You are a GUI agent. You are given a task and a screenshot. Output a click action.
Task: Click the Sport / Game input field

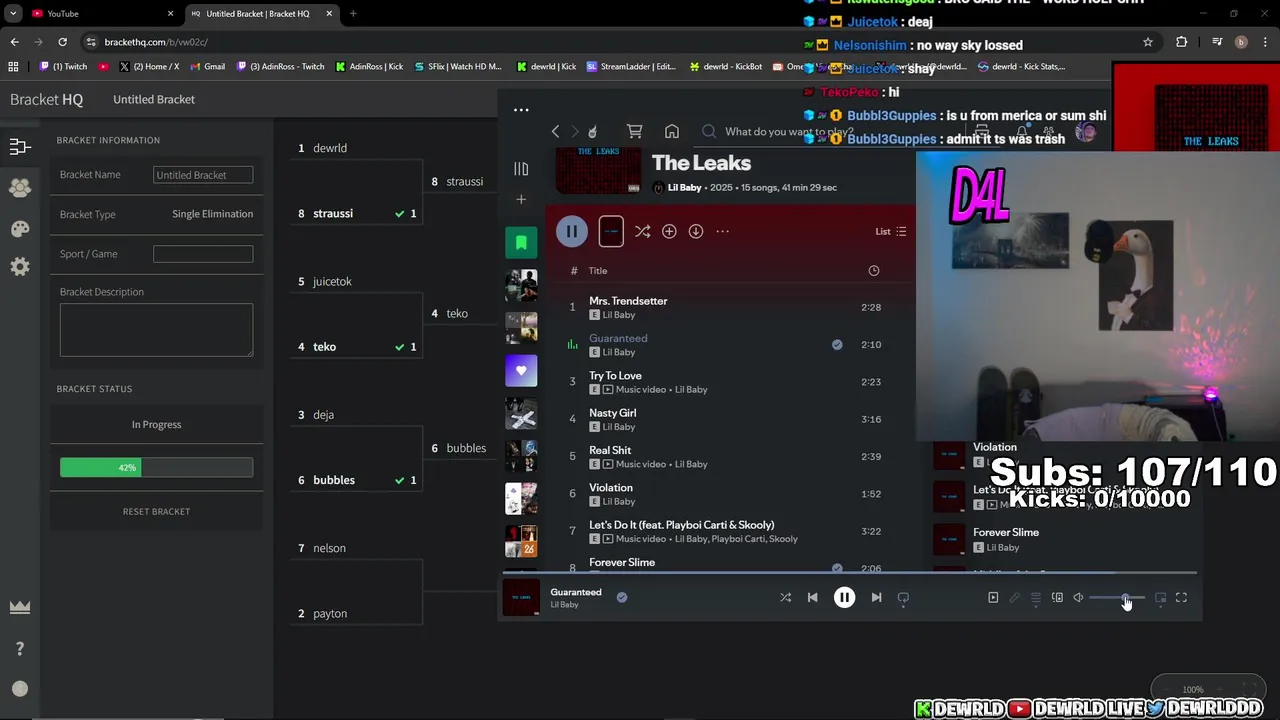point(203,254)
